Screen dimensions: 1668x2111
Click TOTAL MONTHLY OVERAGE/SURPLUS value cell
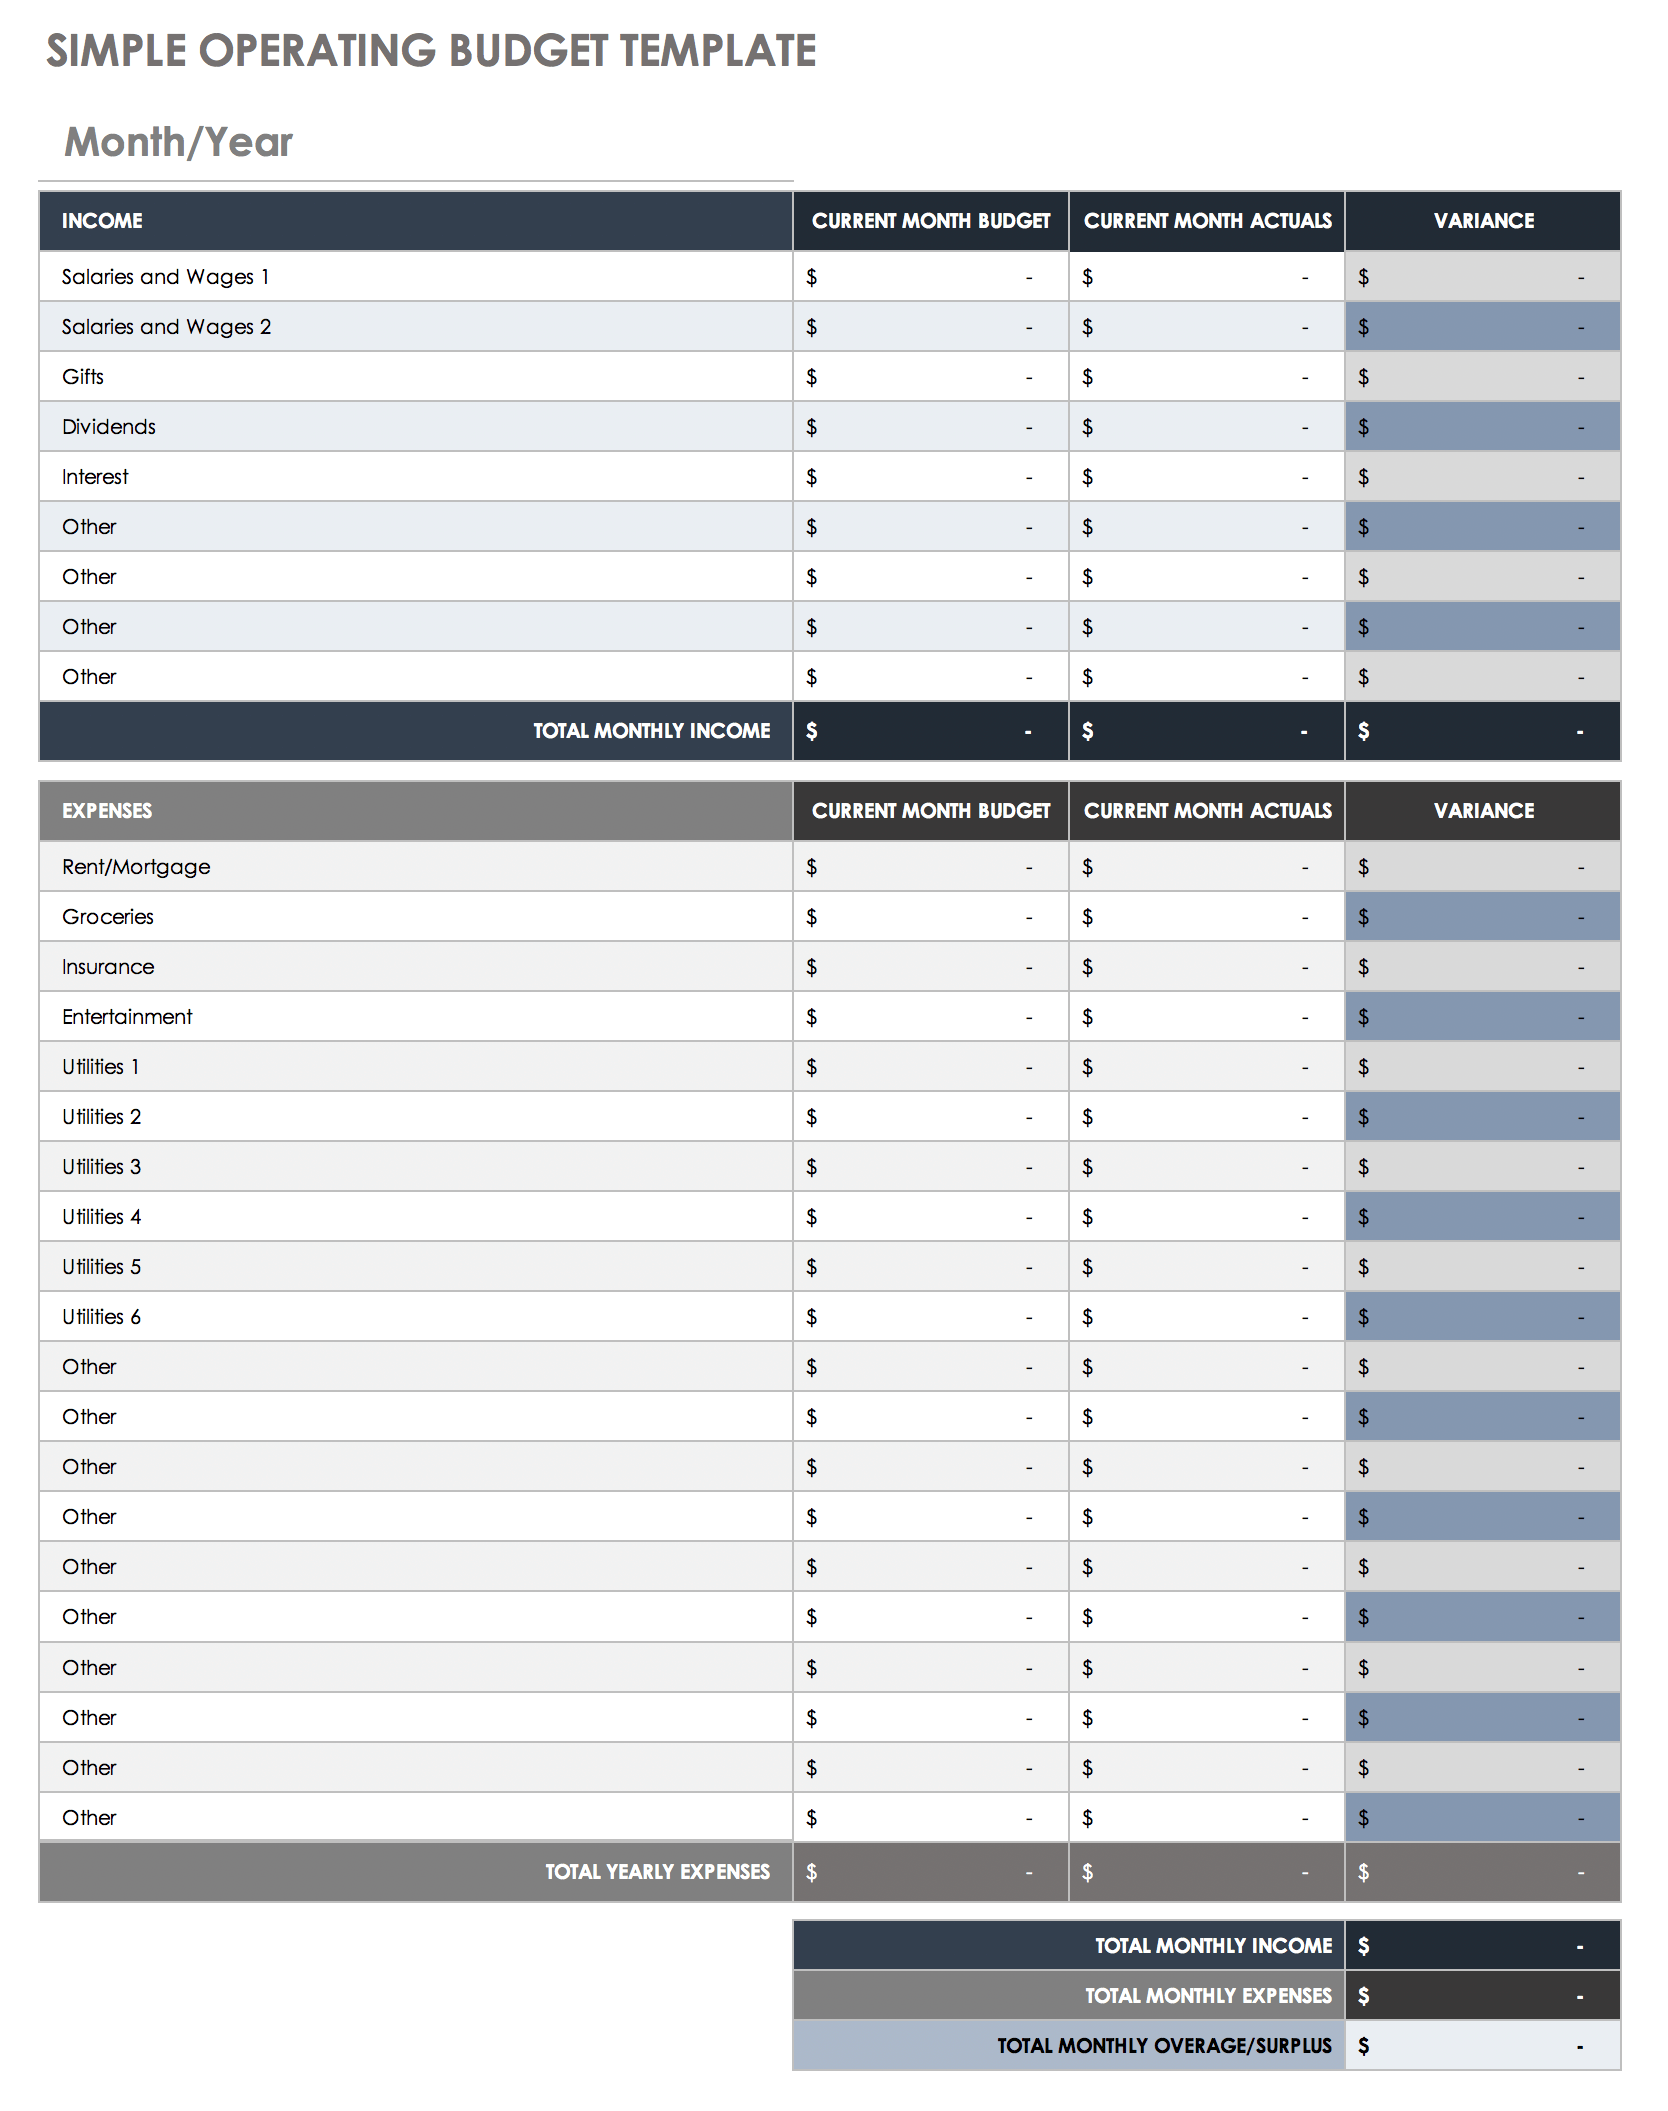[1482, 2046]
